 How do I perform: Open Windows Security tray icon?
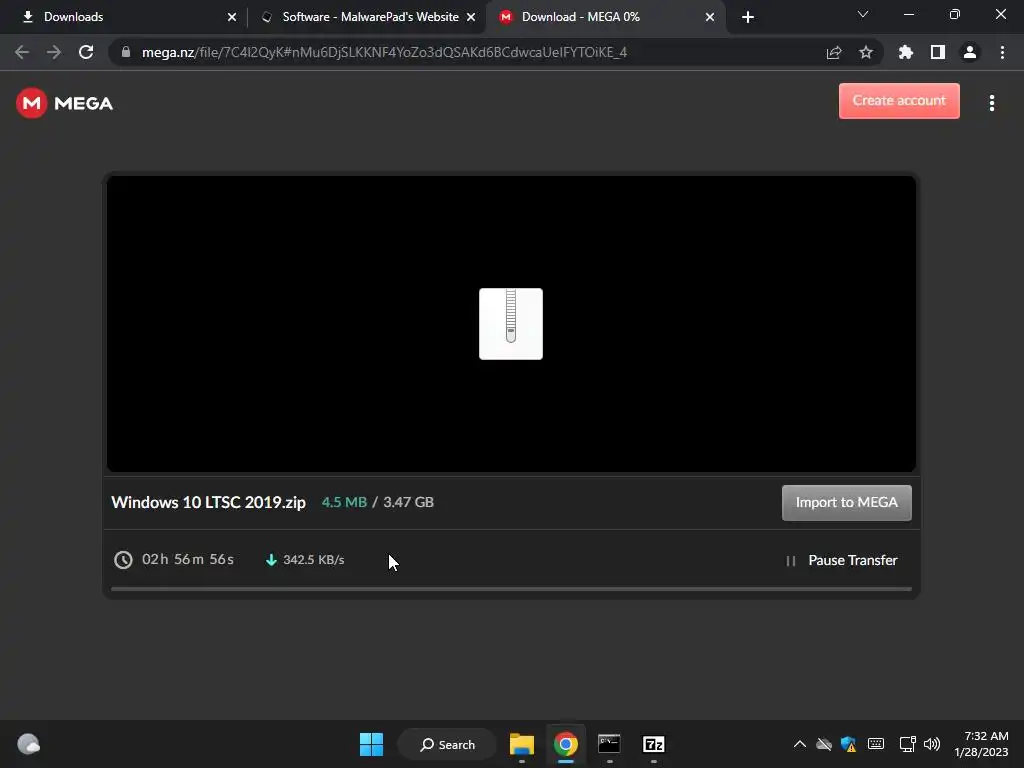pyautogui.click(x=848, y=744)
